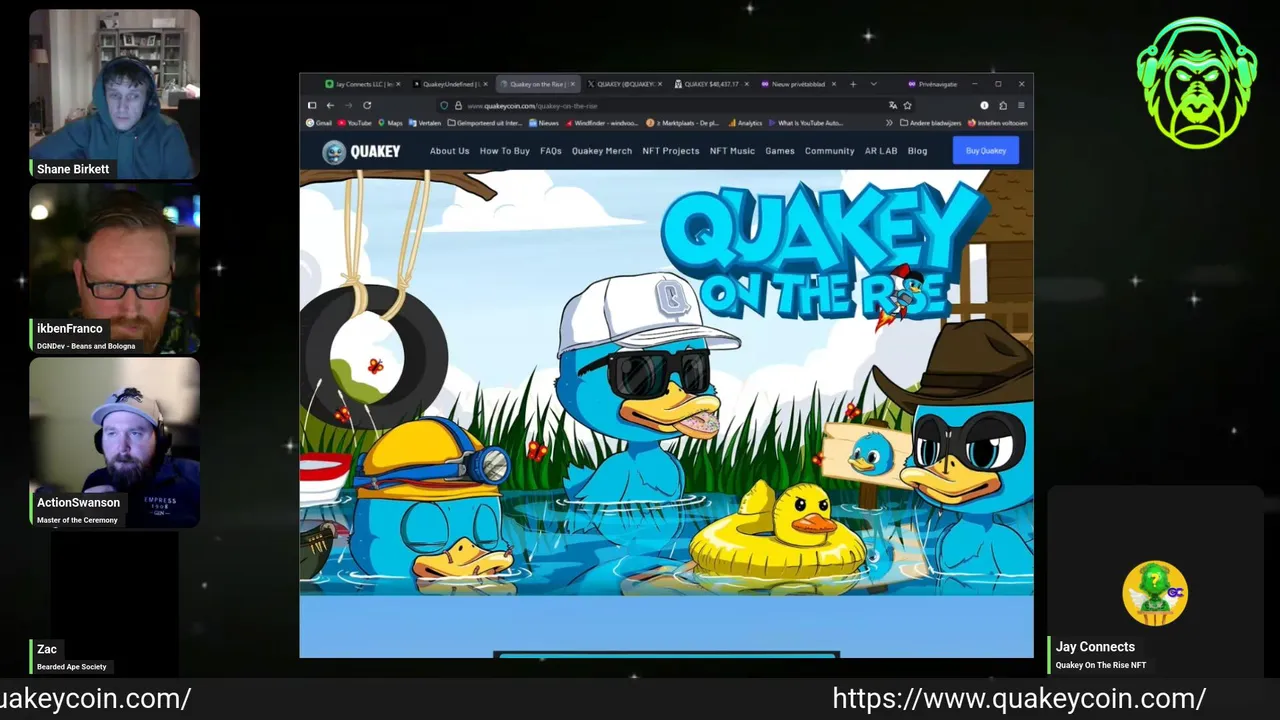
Task: Click the translate page icon in address bar
Action: [x=892, y=105]
